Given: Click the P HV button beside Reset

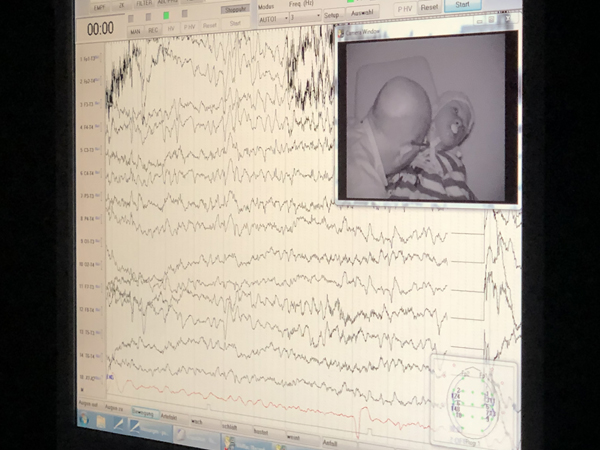Looking at the screenshot, I should [x=405, y=9].
